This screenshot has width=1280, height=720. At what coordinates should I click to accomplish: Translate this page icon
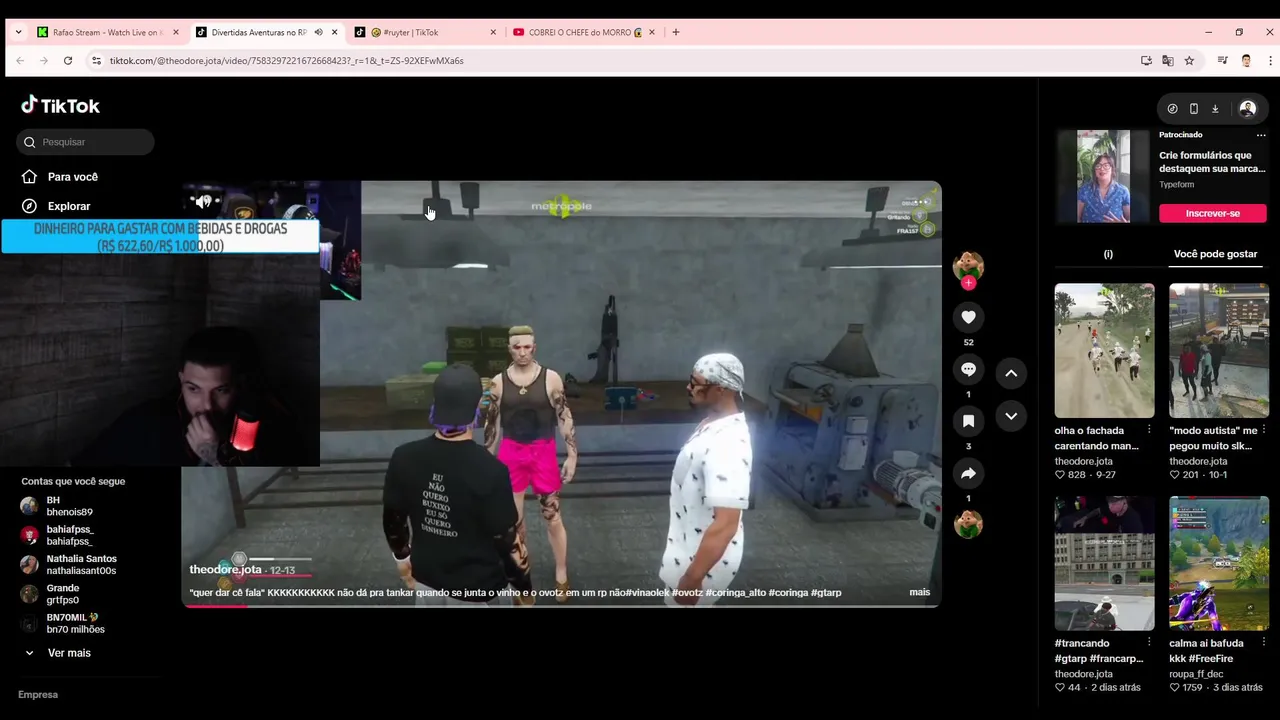pyautogui.click(x=1167, y=61)
